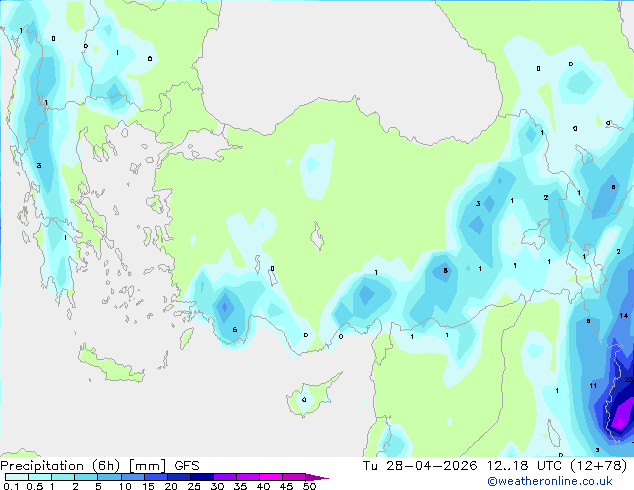634x490 pixels.
Task: Click the legend label '50'
Action: tap(309, 486)
